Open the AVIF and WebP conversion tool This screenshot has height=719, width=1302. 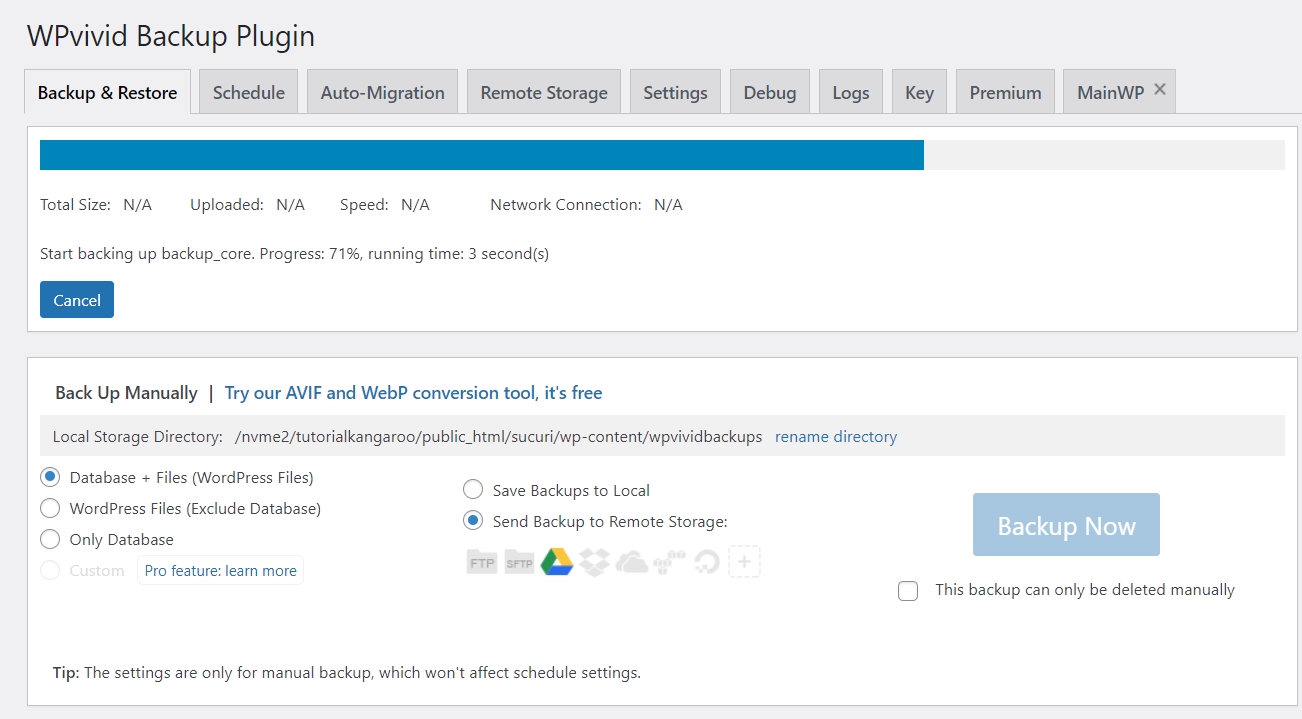tap(413, 392)
